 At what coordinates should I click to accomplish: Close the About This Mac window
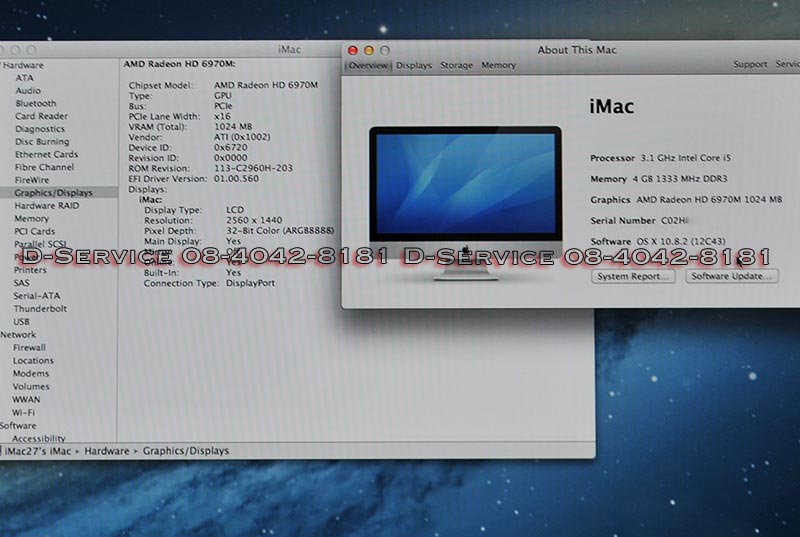(353, 50)
